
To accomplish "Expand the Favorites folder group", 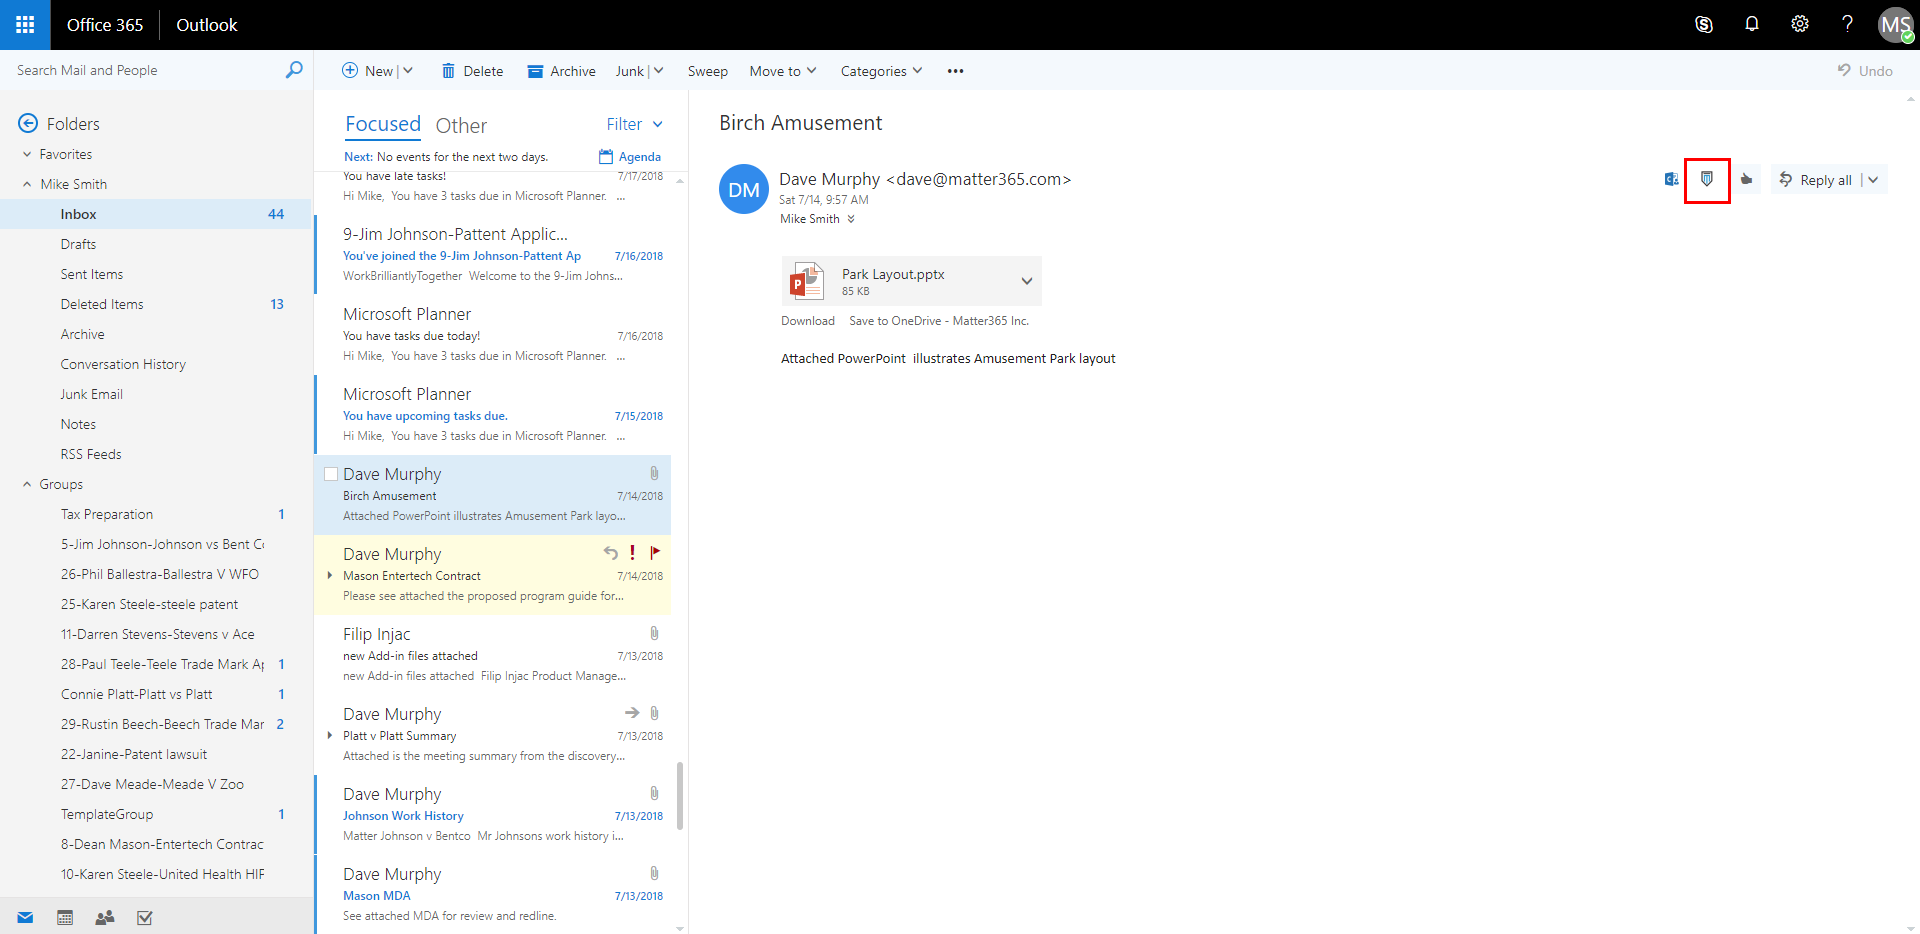I will pos(27,154).
